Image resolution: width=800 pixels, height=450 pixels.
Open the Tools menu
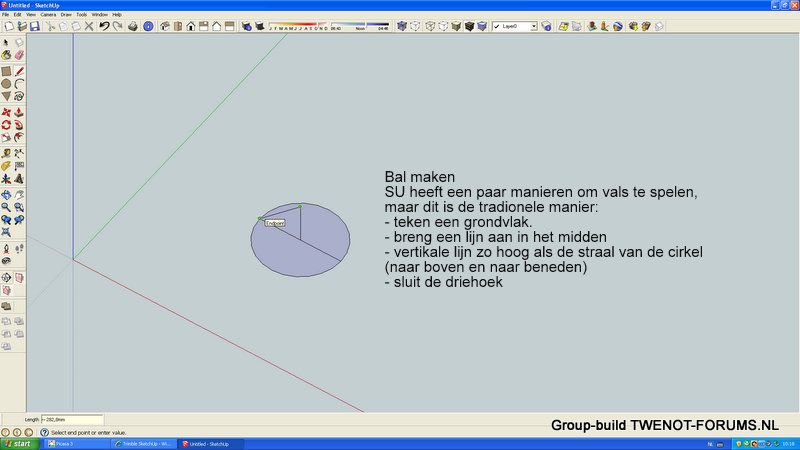coord(82,15)
